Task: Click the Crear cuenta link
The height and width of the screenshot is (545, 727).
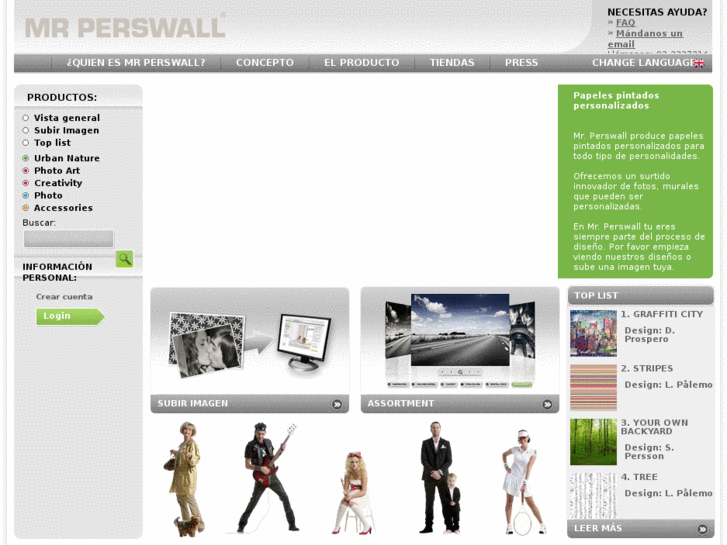Action: click(x=64, y=297)
